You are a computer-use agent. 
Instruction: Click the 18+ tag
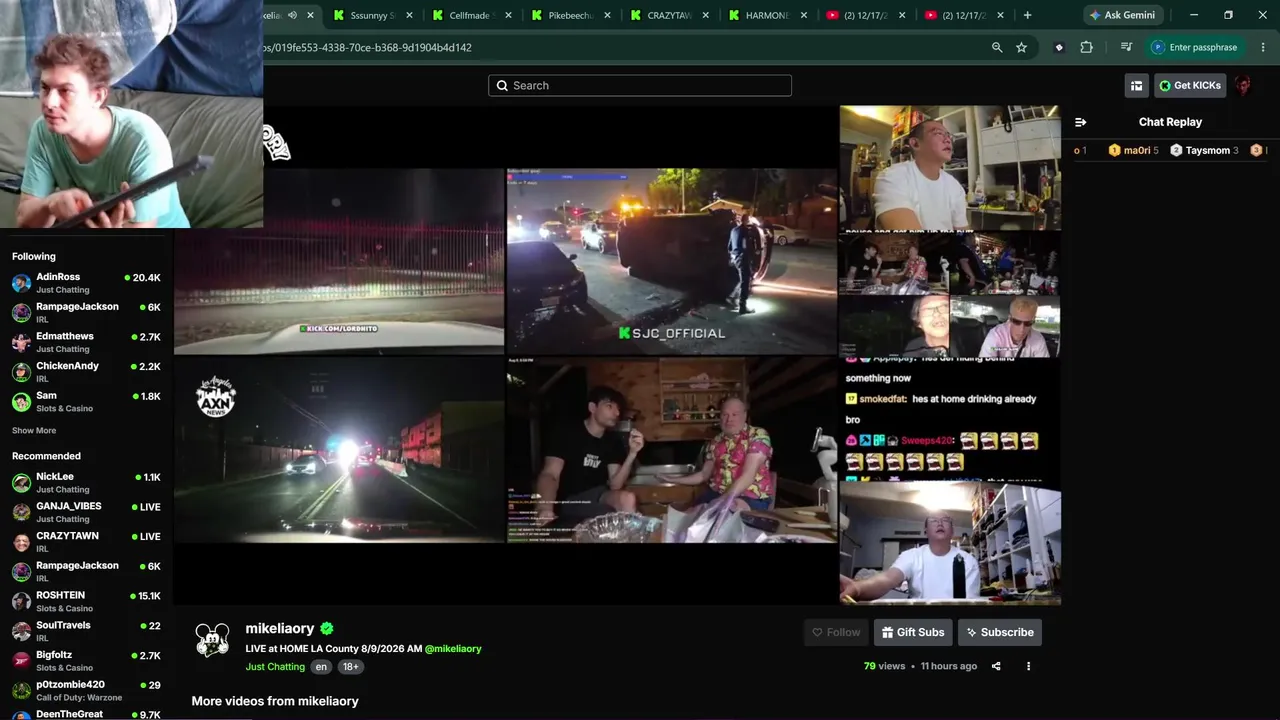pos(350,667)
